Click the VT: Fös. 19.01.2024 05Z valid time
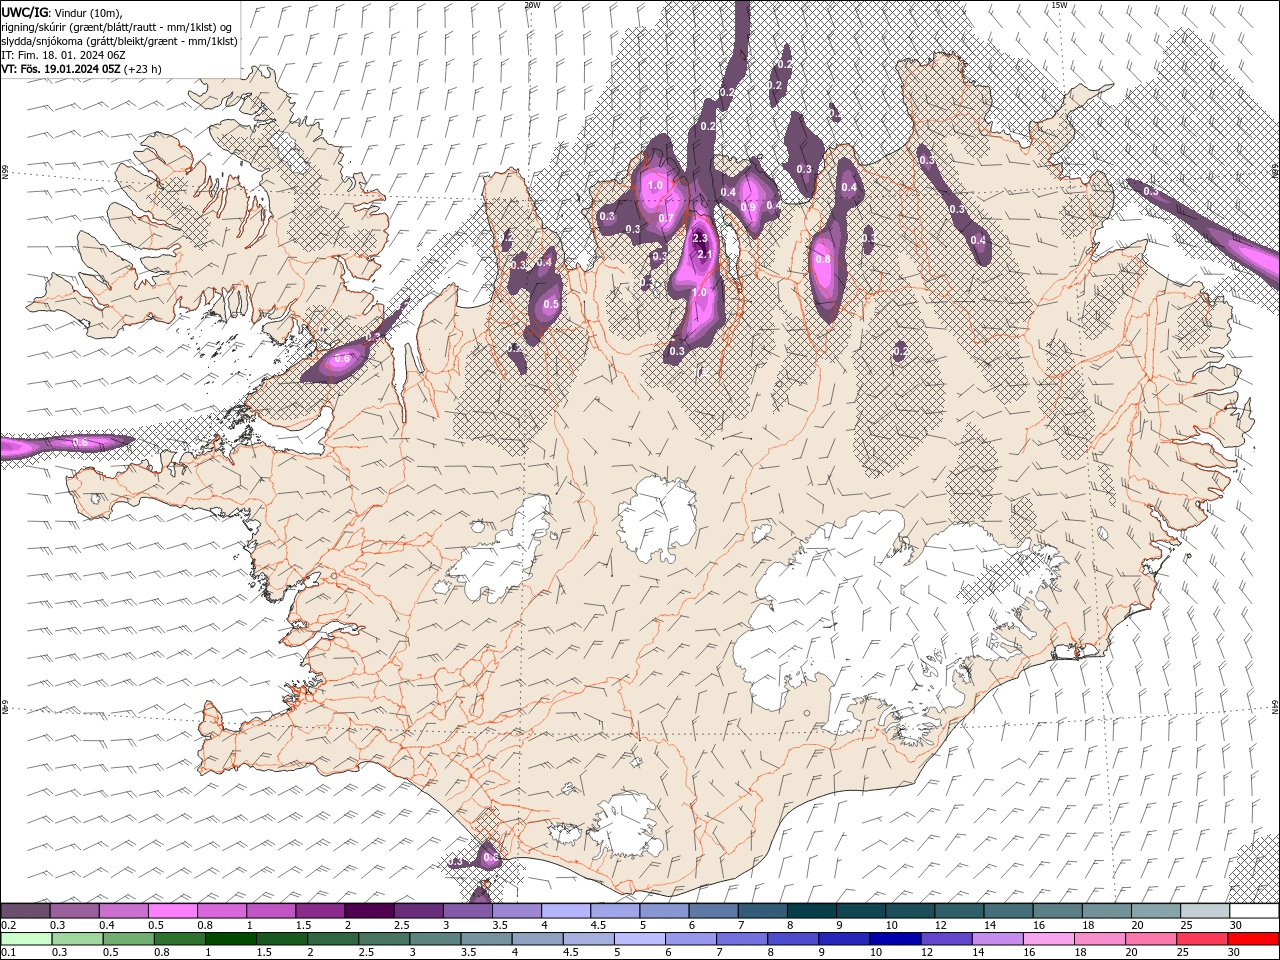1280x960 pixels. tap(81, 69)
